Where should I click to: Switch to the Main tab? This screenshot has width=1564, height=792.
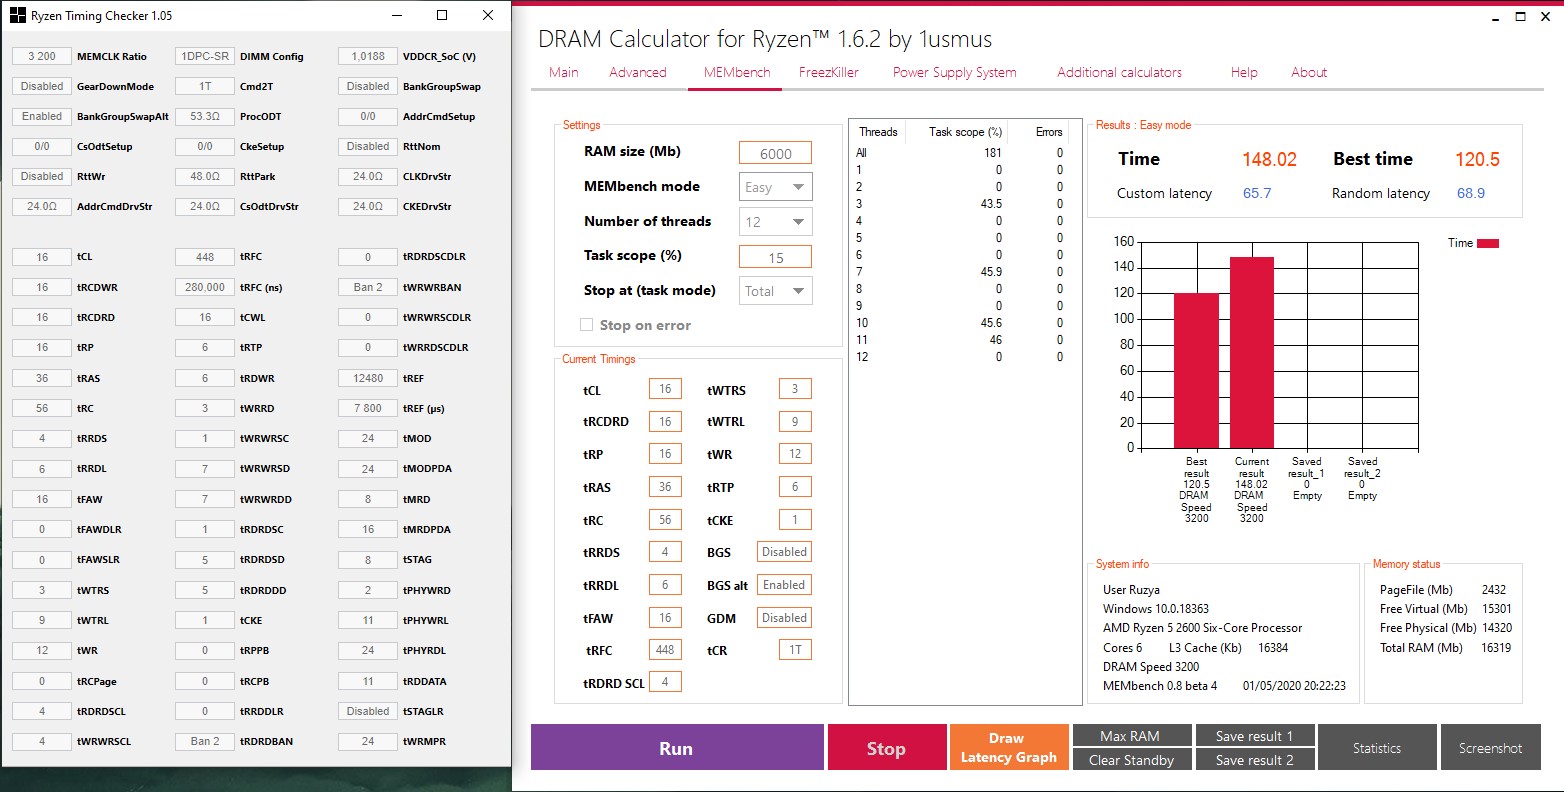click(x=564, y=72)
